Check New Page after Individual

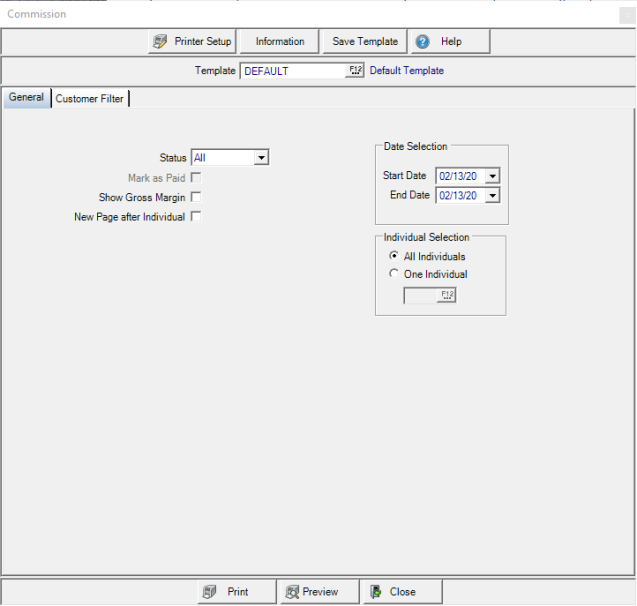(x=196, y=217)
